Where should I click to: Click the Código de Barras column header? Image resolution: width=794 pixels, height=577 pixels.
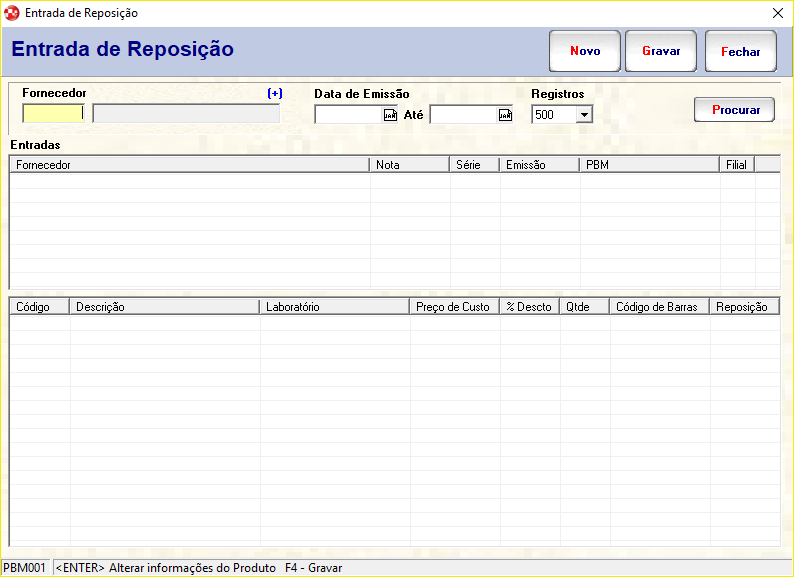click(660, 306)
